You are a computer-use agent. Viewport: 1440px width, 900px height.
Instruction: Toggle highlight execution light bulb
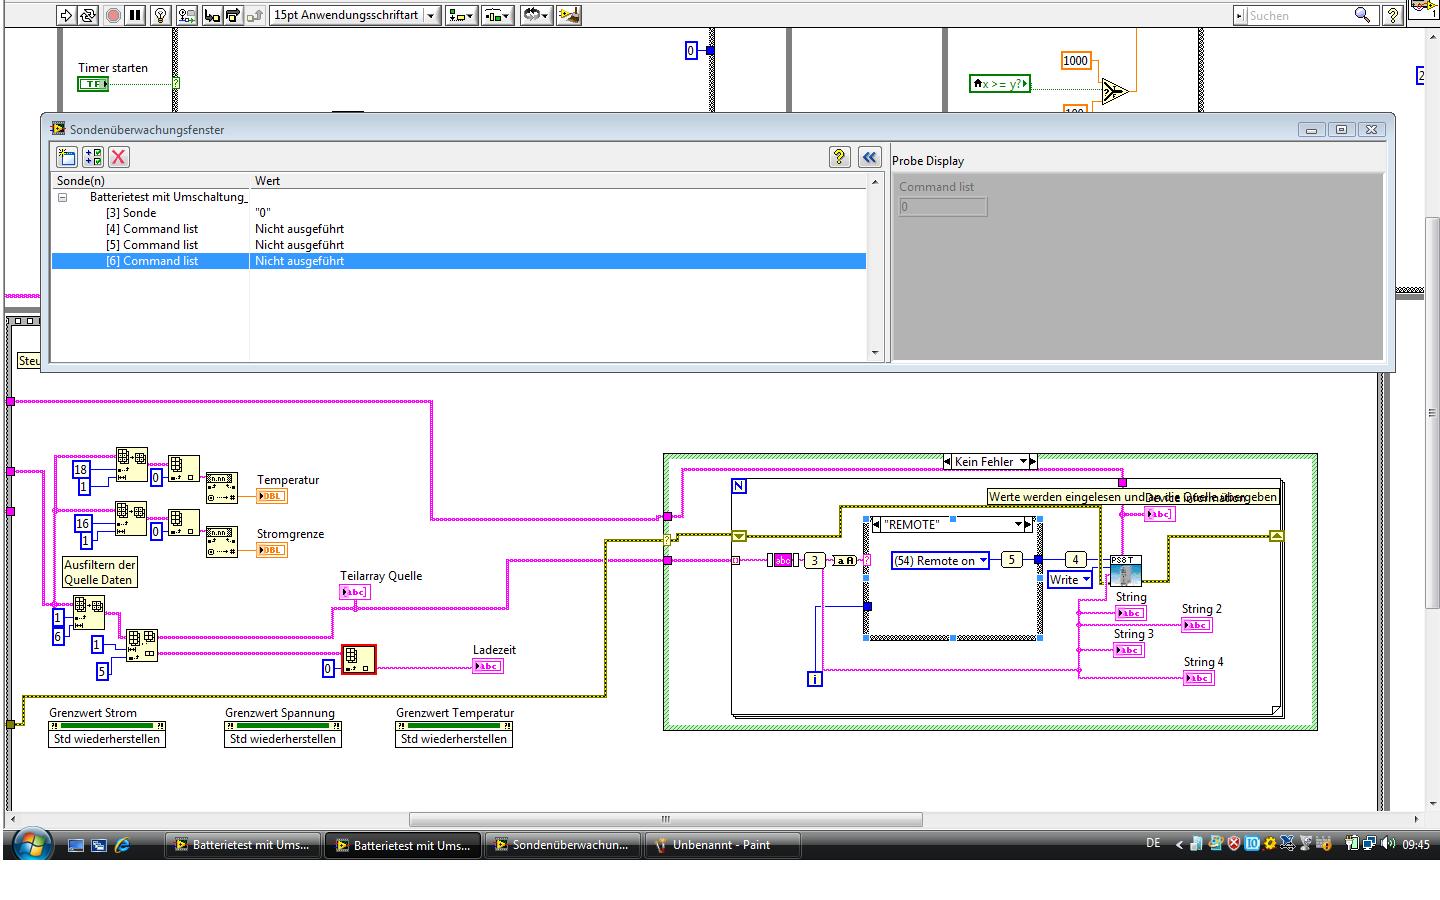[159, 15]
